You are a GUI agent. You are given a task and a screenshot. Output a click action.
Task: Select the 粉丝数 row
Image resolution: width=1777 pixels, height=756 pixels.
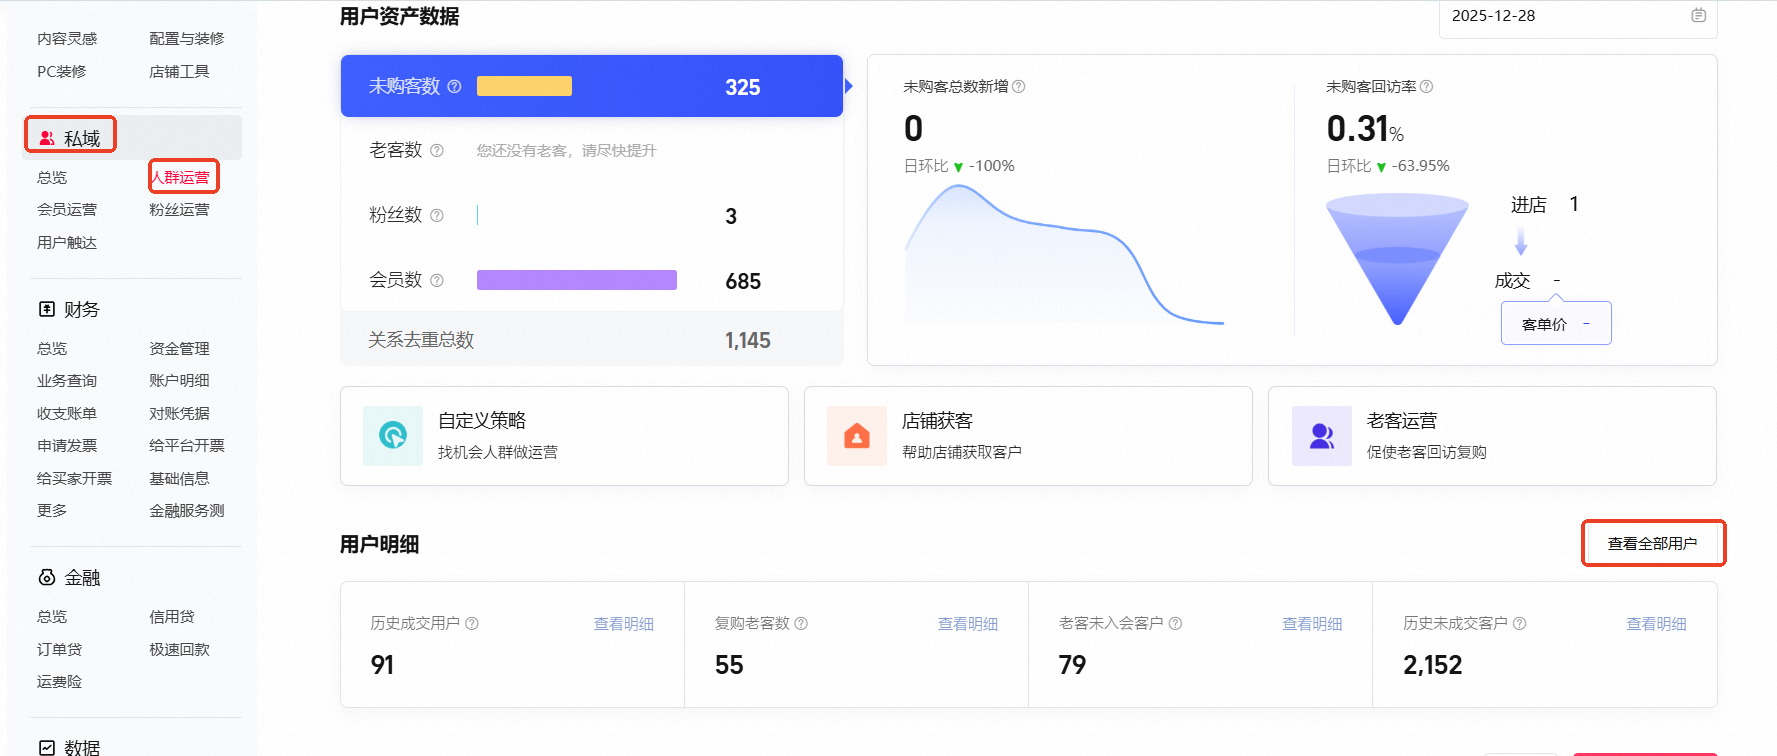(592, 216)
